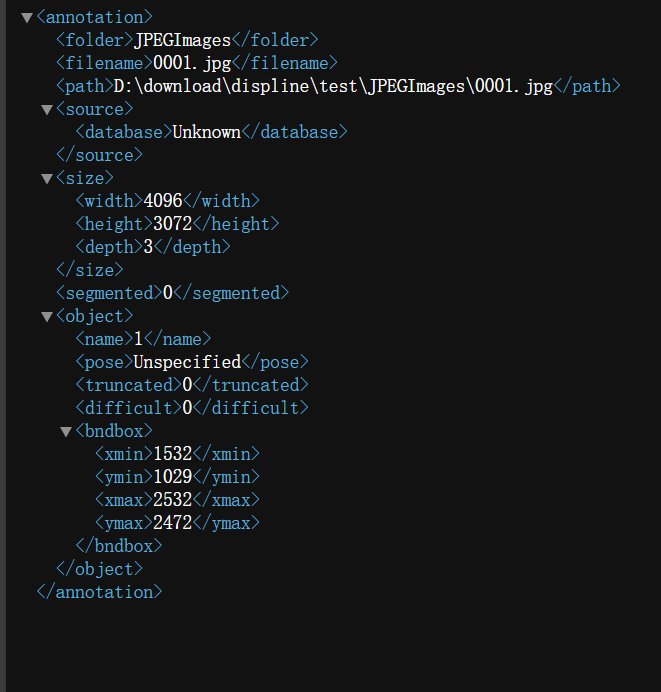Viewport: 661px width, 692px height.
Task: Click the truncated element line
Action: coord(192,385)
